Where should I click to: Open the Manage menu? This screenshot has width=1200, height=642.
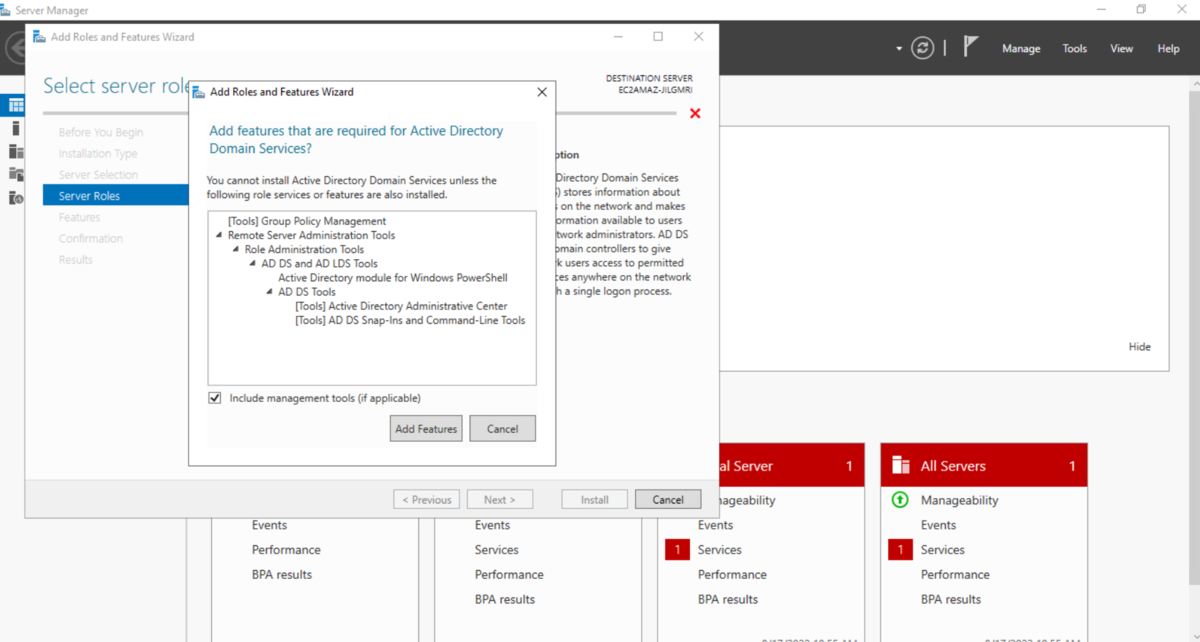(1020, 47)
